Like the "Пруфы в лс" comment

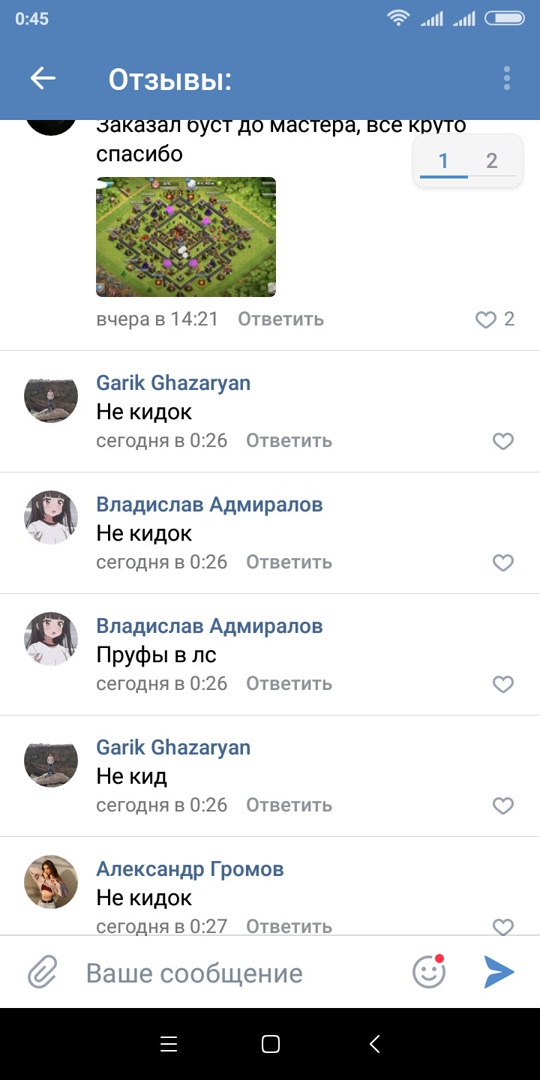pyautogui.click(x=503, y=684)
